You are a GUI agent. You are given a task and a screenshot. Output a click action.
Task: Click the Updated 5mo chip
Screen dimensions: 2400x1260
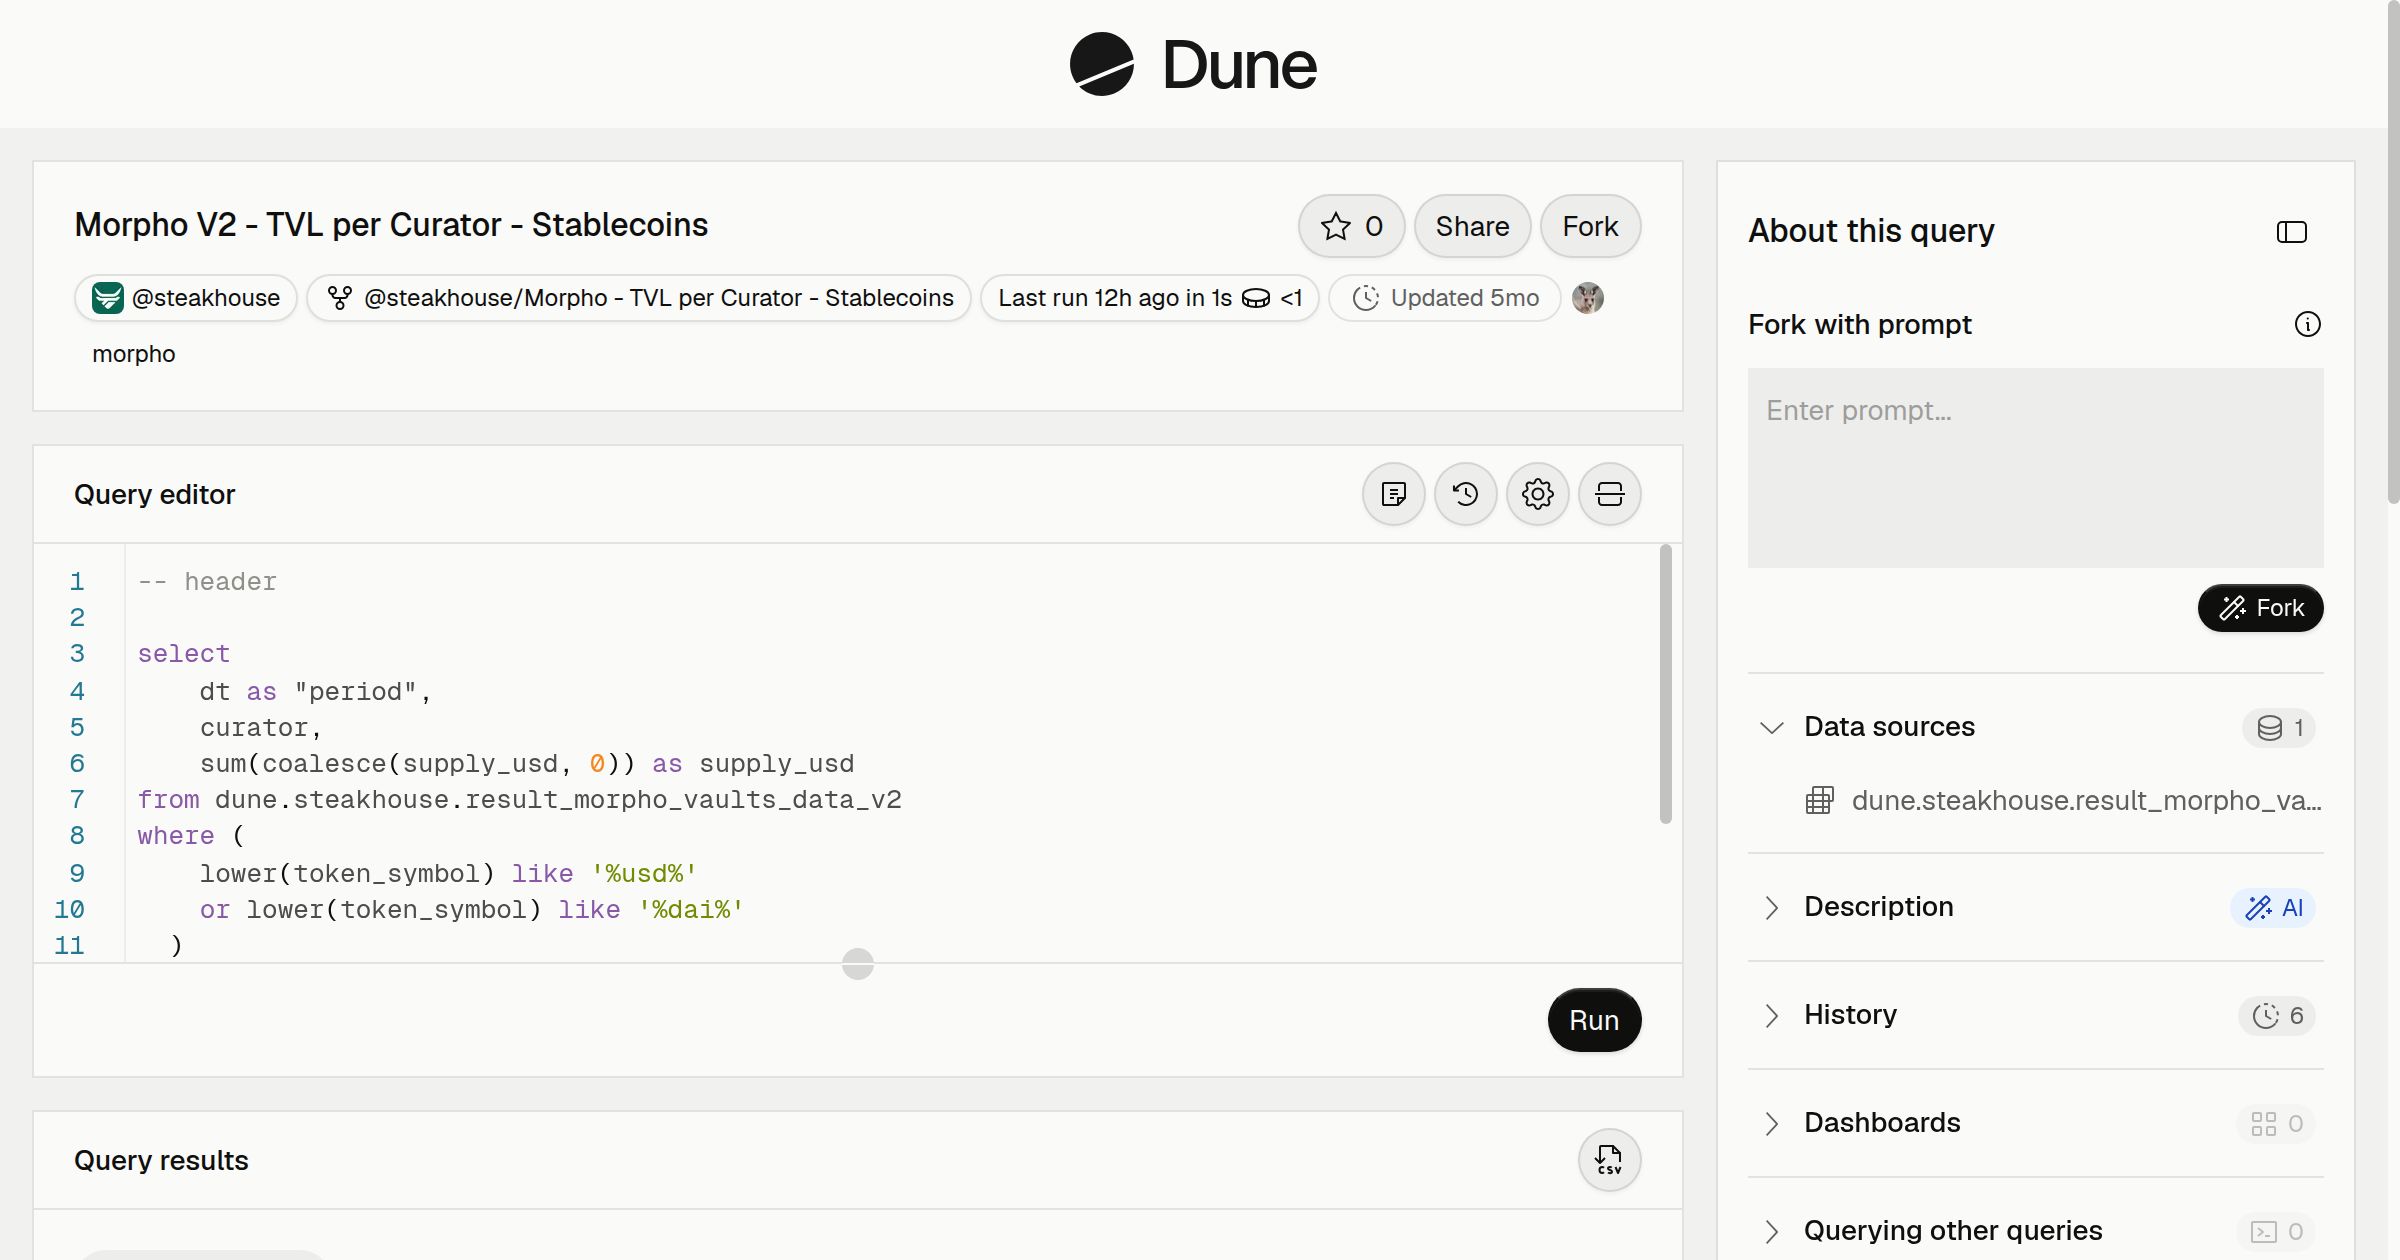tap(1445, 298)
